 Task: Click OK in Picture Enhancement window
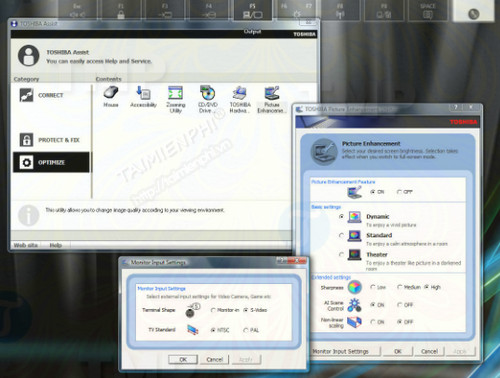398,351
